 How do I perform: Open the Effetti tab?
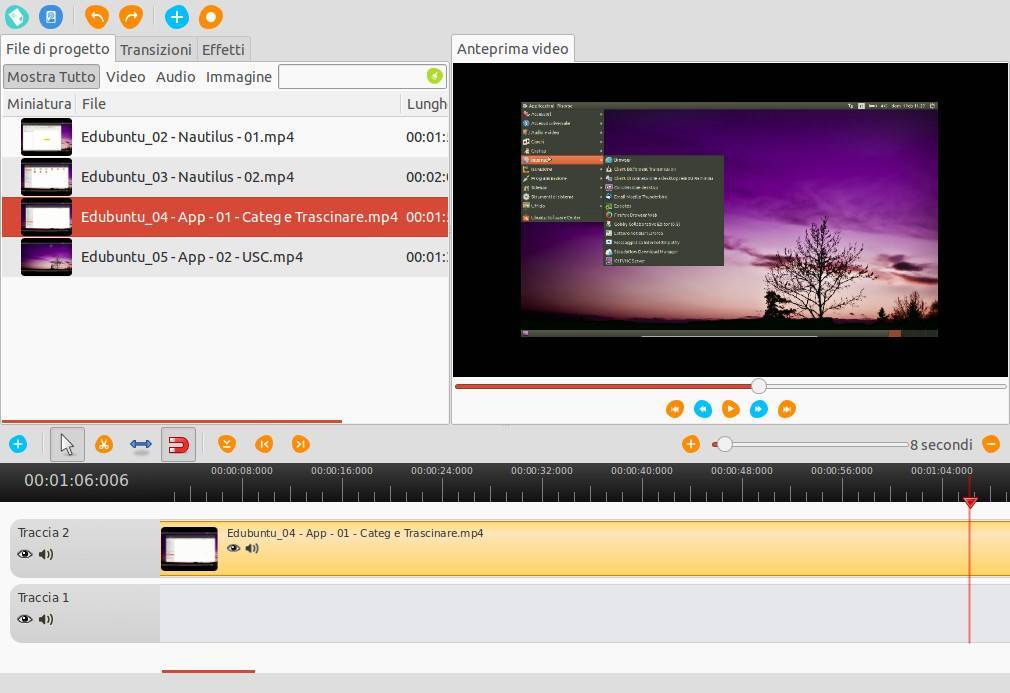(223, 50)
